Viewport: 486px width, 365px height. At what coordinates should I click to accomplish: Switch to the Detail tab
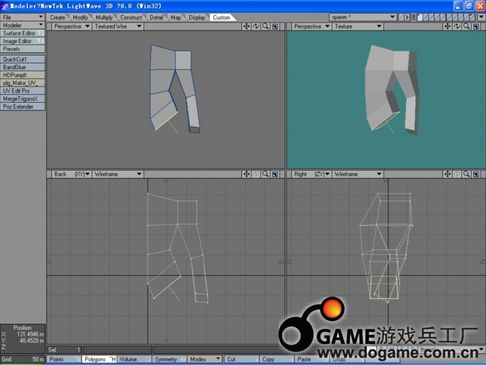pos(156,17)
